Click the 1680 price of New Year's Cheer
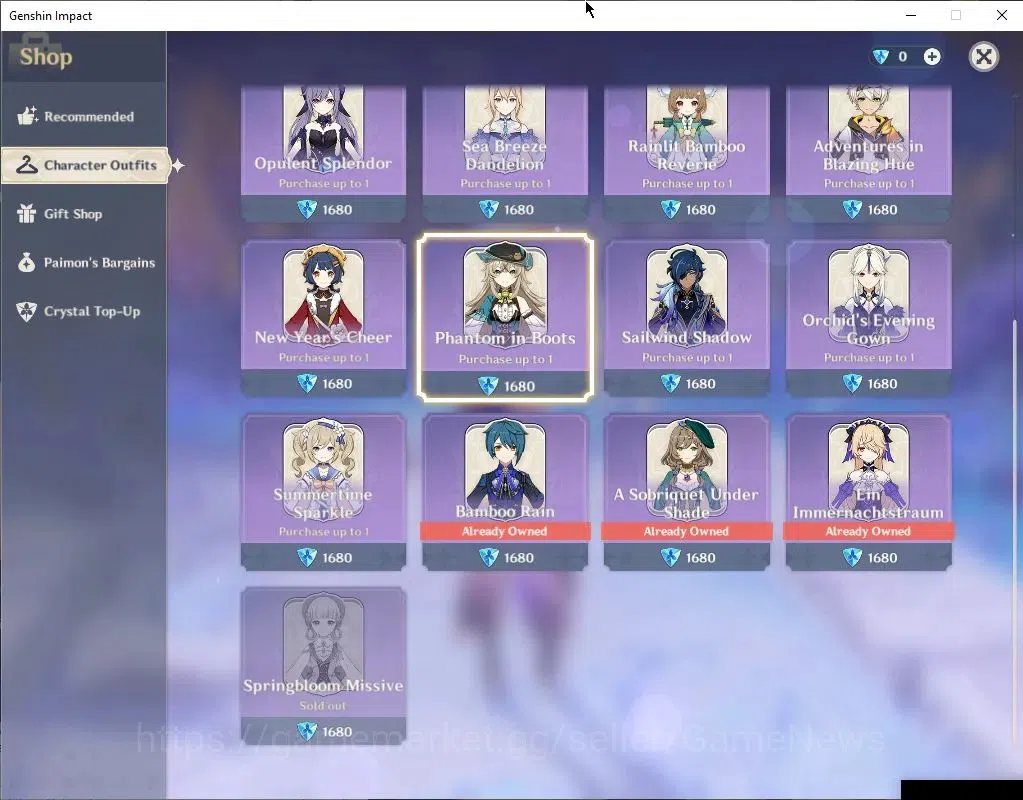The image size is (1023, 800). pos(337,384)
